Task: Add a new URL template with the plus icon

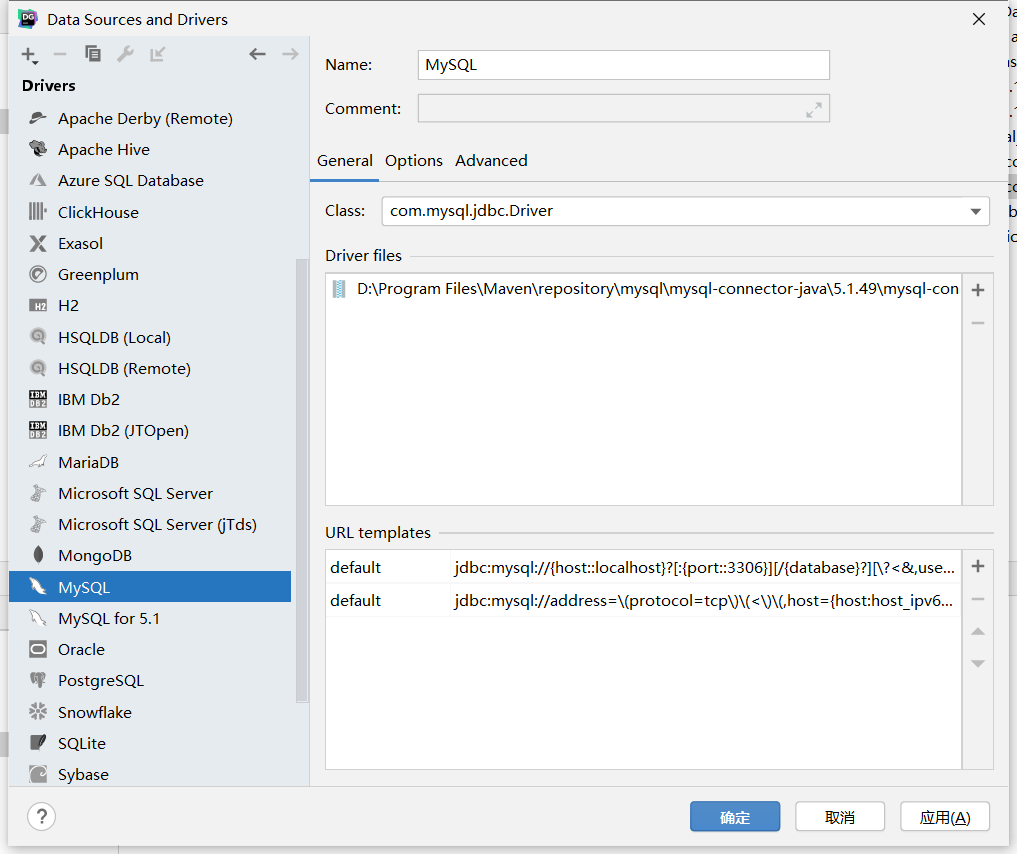Action: pyautogui.click(x=978, y=566)
